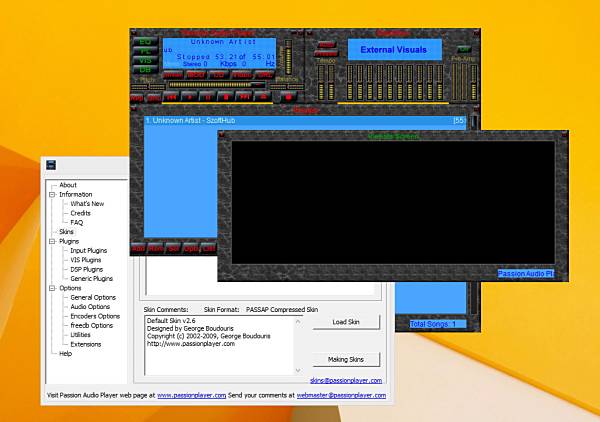Screen dimensions: 600x422
Task: Select Audio Options in the tree
Action: (93, 307)
